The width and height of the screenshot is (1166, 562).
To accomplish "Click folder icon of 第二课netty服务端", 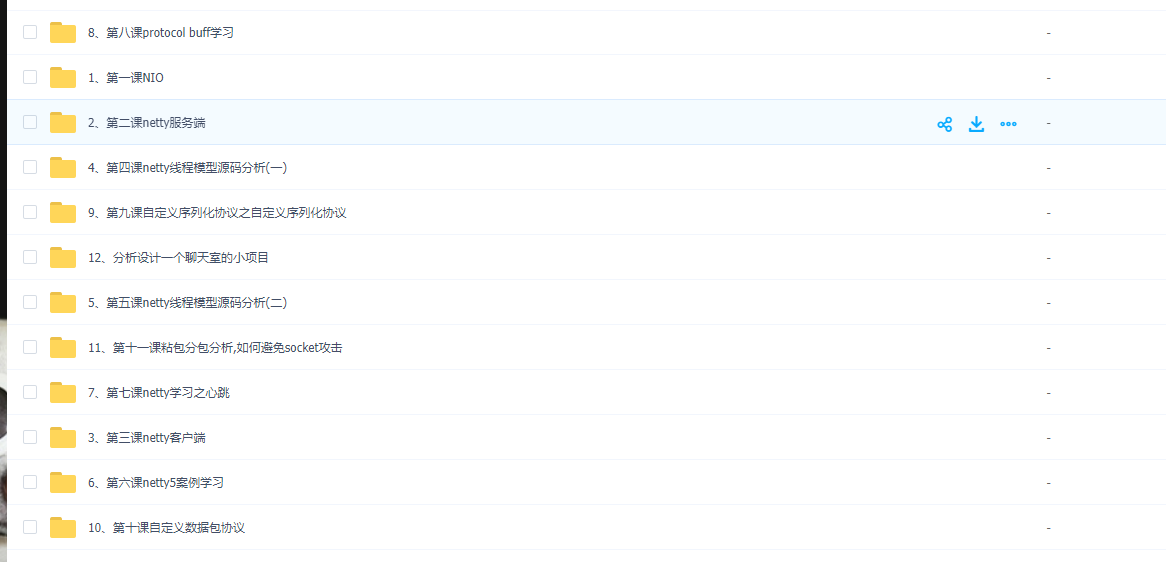I will pyautogui.click(x=63, y=123).
